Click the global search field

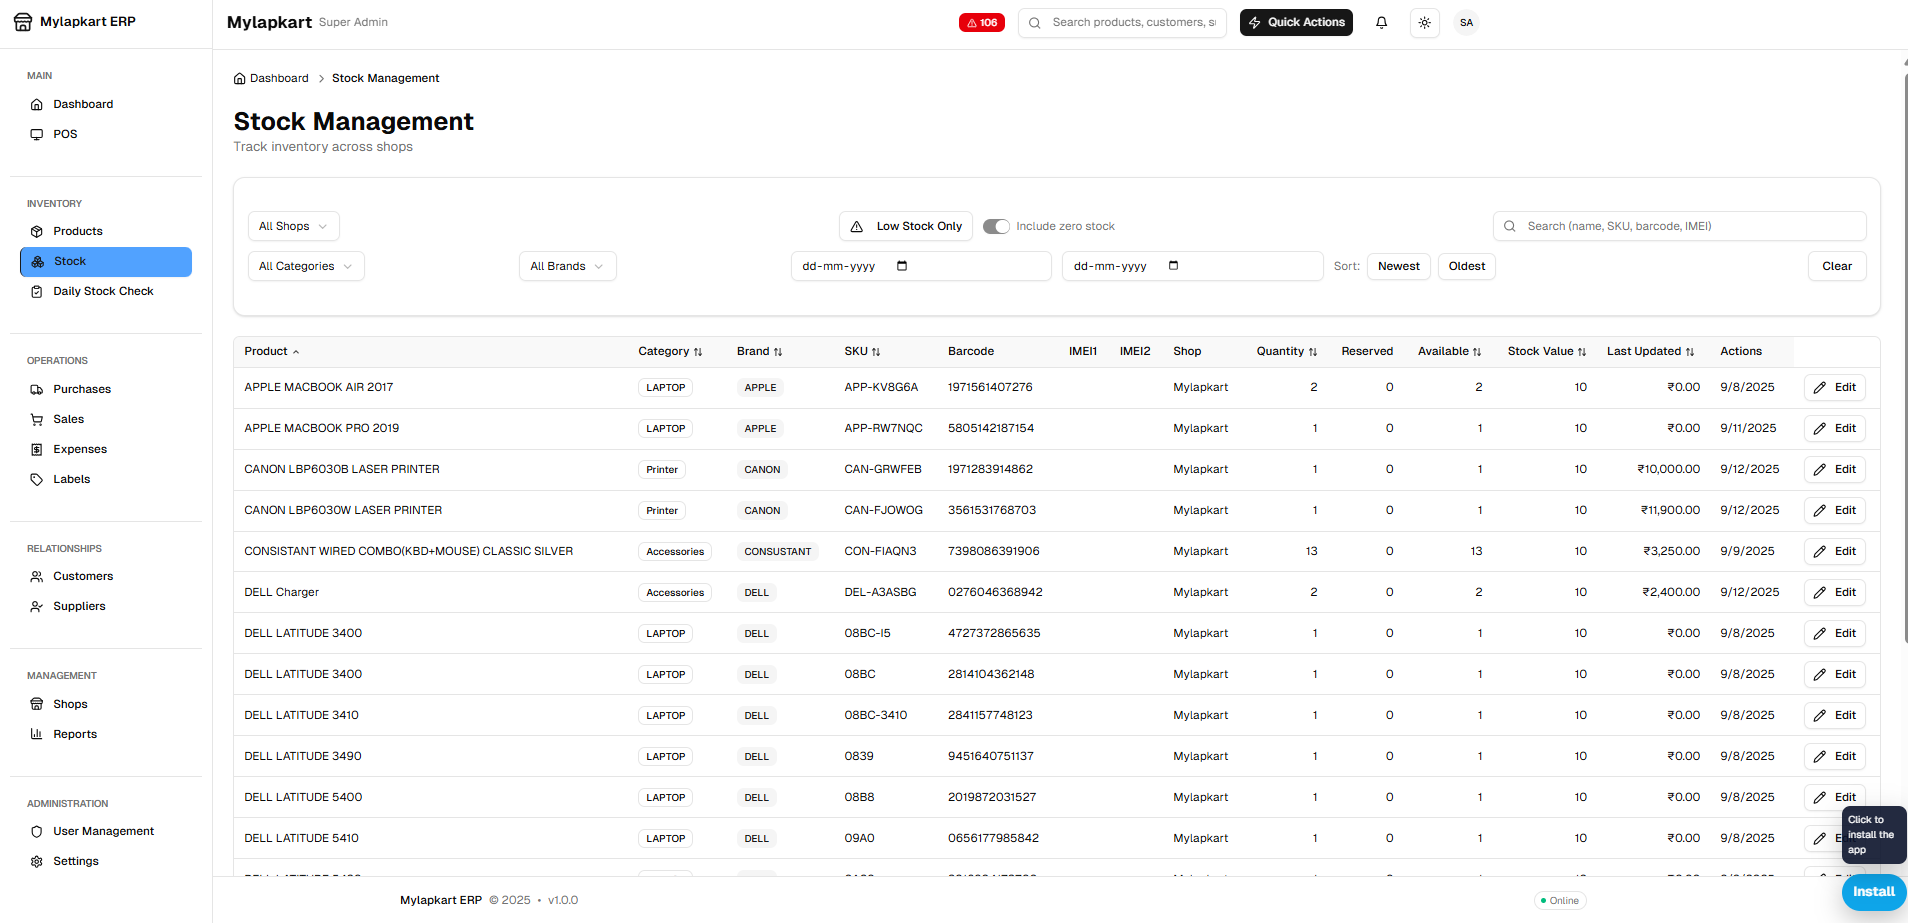click(x=1122, y=22)
